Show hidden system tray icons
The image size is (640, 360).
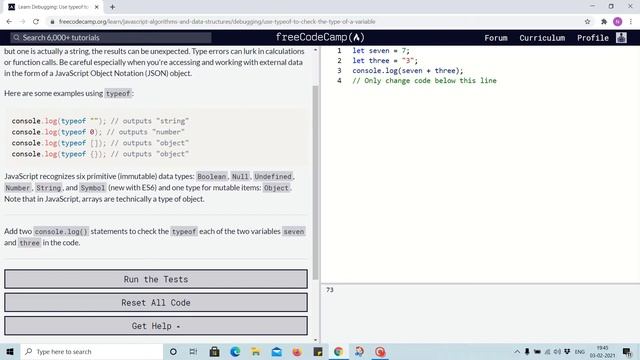pos(517,351)
